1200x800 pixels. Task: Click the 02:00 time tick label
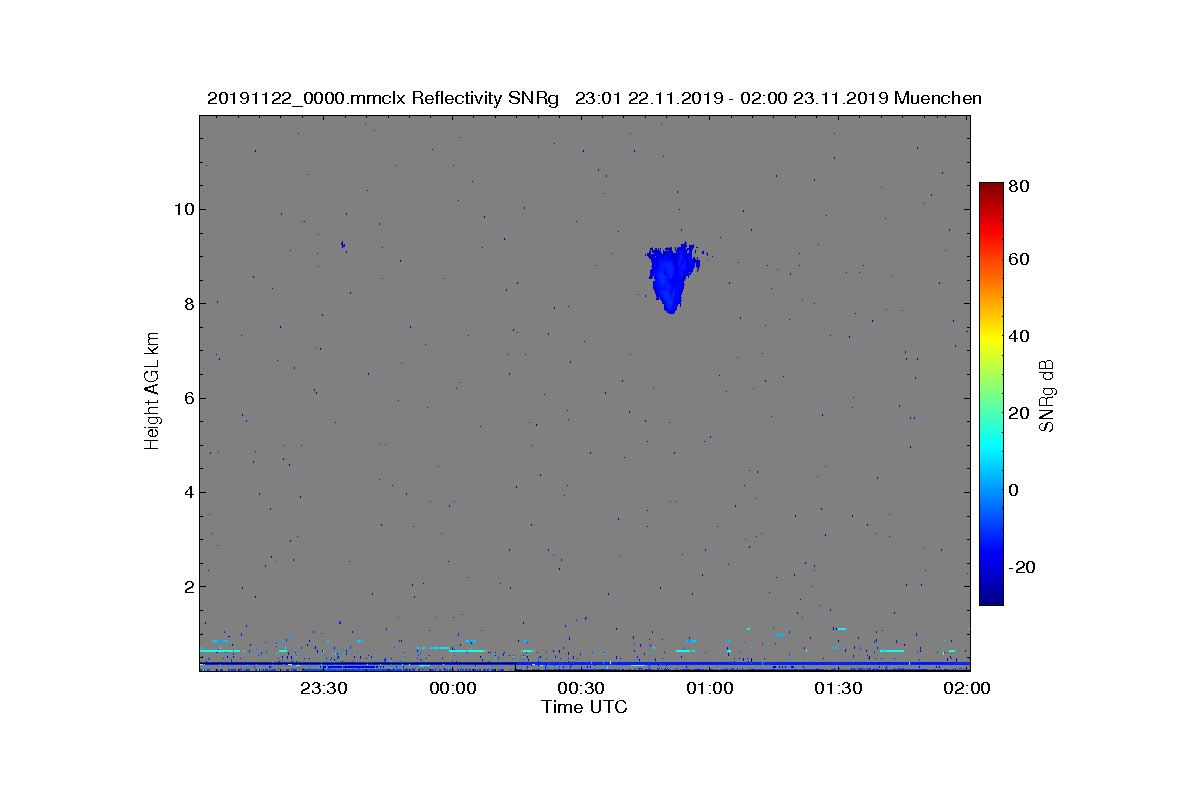[967, 688]
